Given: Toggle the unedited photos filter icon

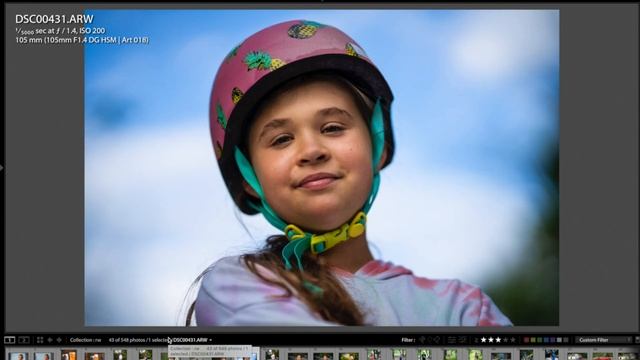Looking at the screenshot, I should pyautogui.click(x=462, y=340).
